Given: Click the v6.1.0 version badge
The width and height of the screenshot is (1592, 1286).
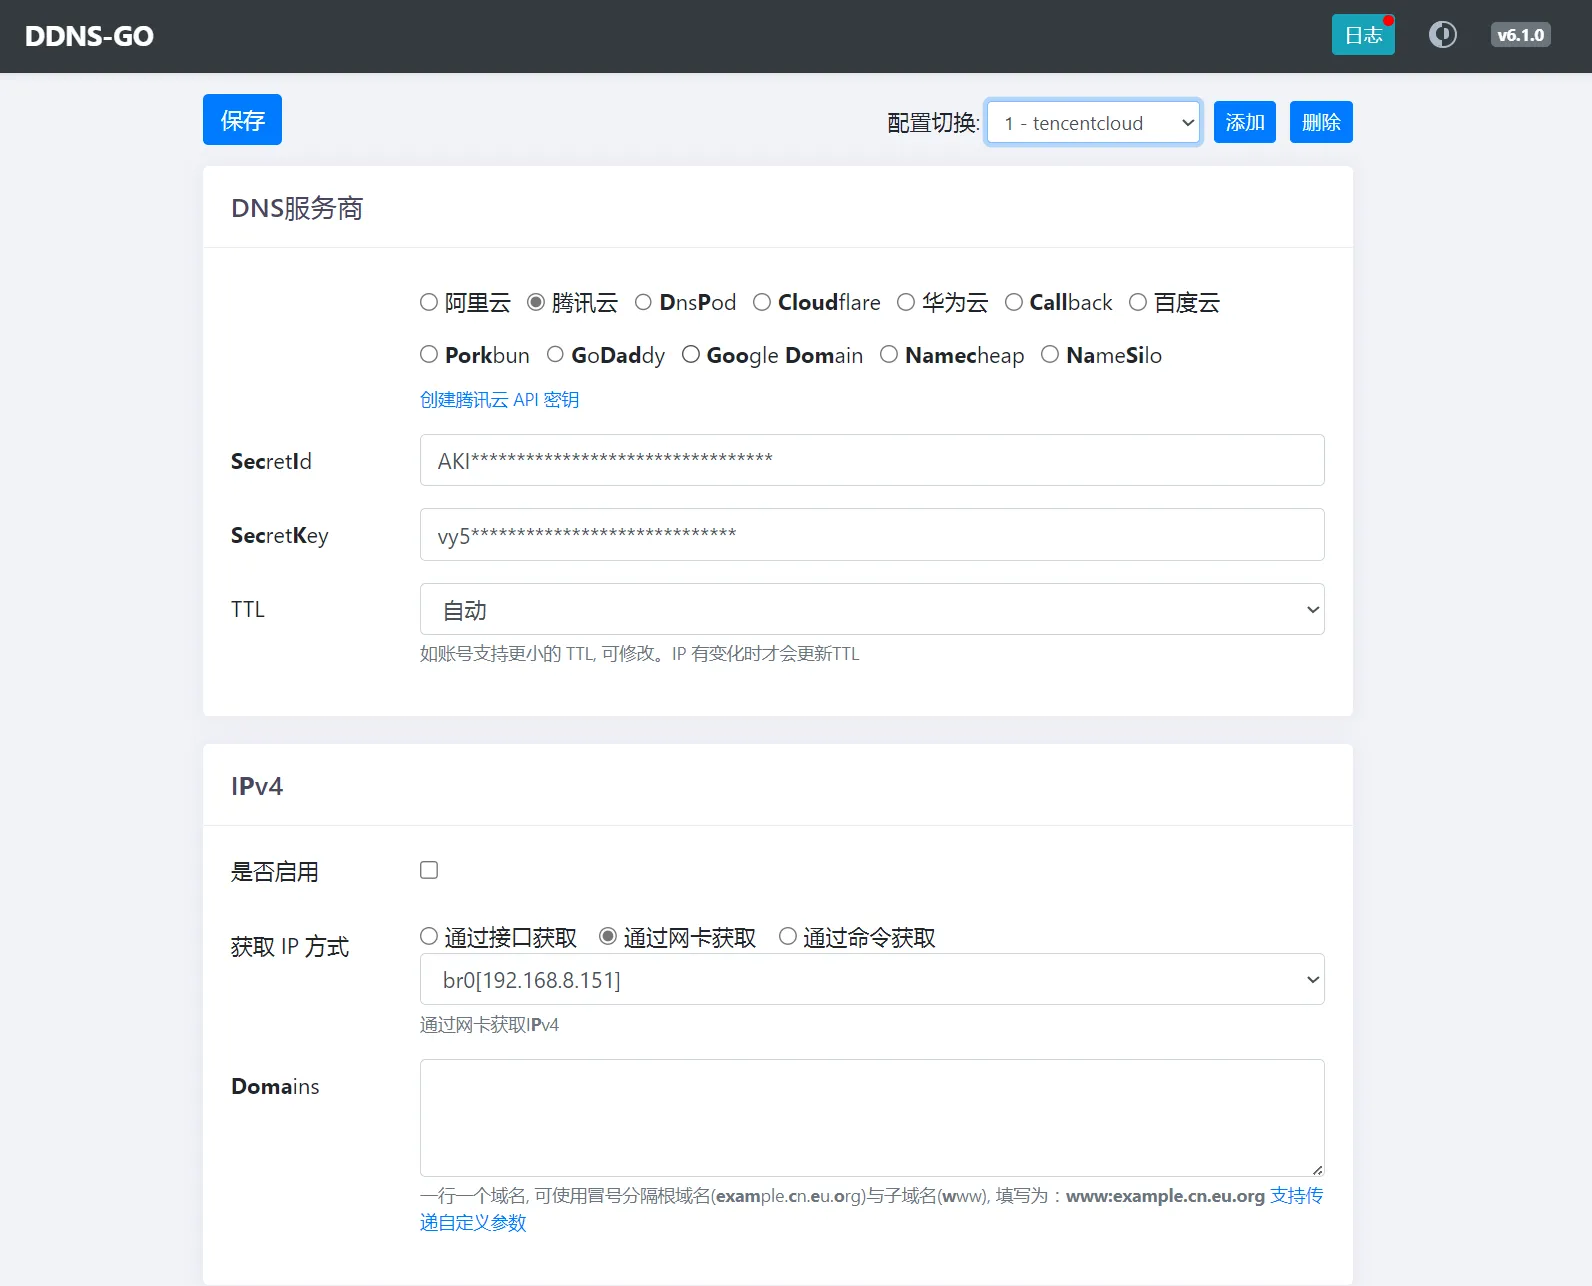Looking at the screenshot, I should coord(1520,35).
